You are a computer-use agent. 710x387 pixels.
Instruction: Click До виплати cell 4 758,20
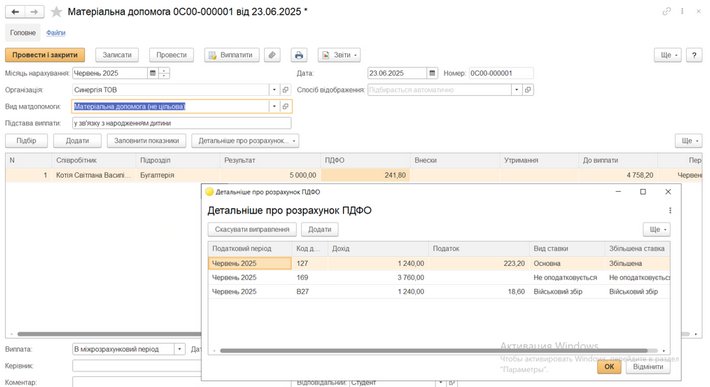tap(618, 175)
